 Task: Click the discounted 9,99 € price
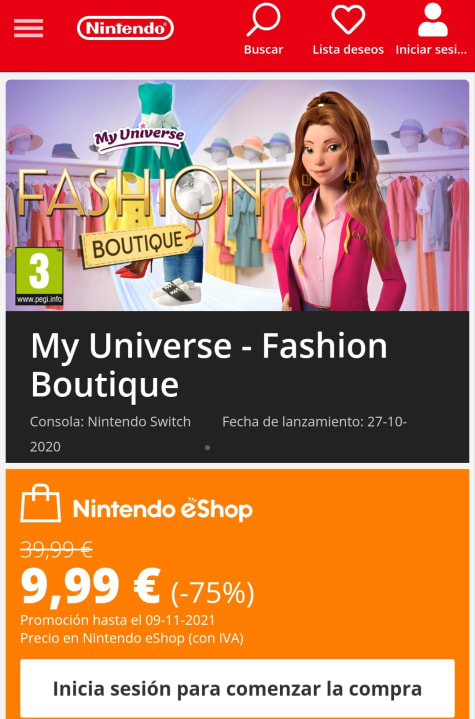pyautogui.click(x=91, y=586)
